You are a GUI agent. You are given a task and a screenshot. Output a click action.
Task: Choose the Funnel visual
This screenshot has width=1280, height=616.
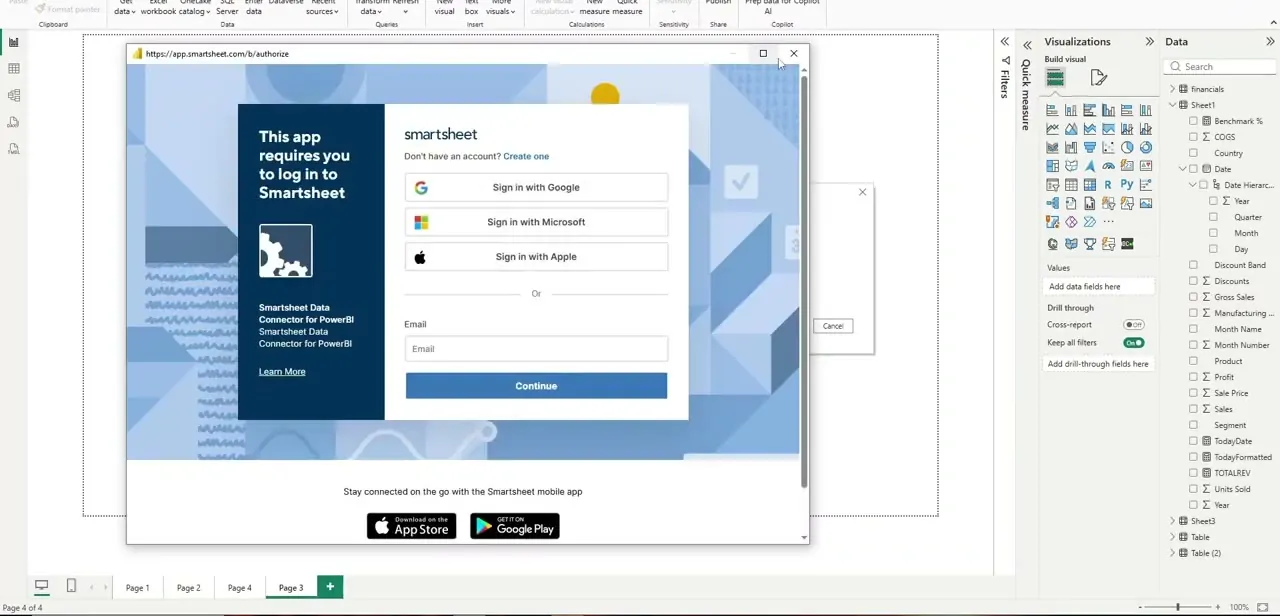coord(1089,147)
